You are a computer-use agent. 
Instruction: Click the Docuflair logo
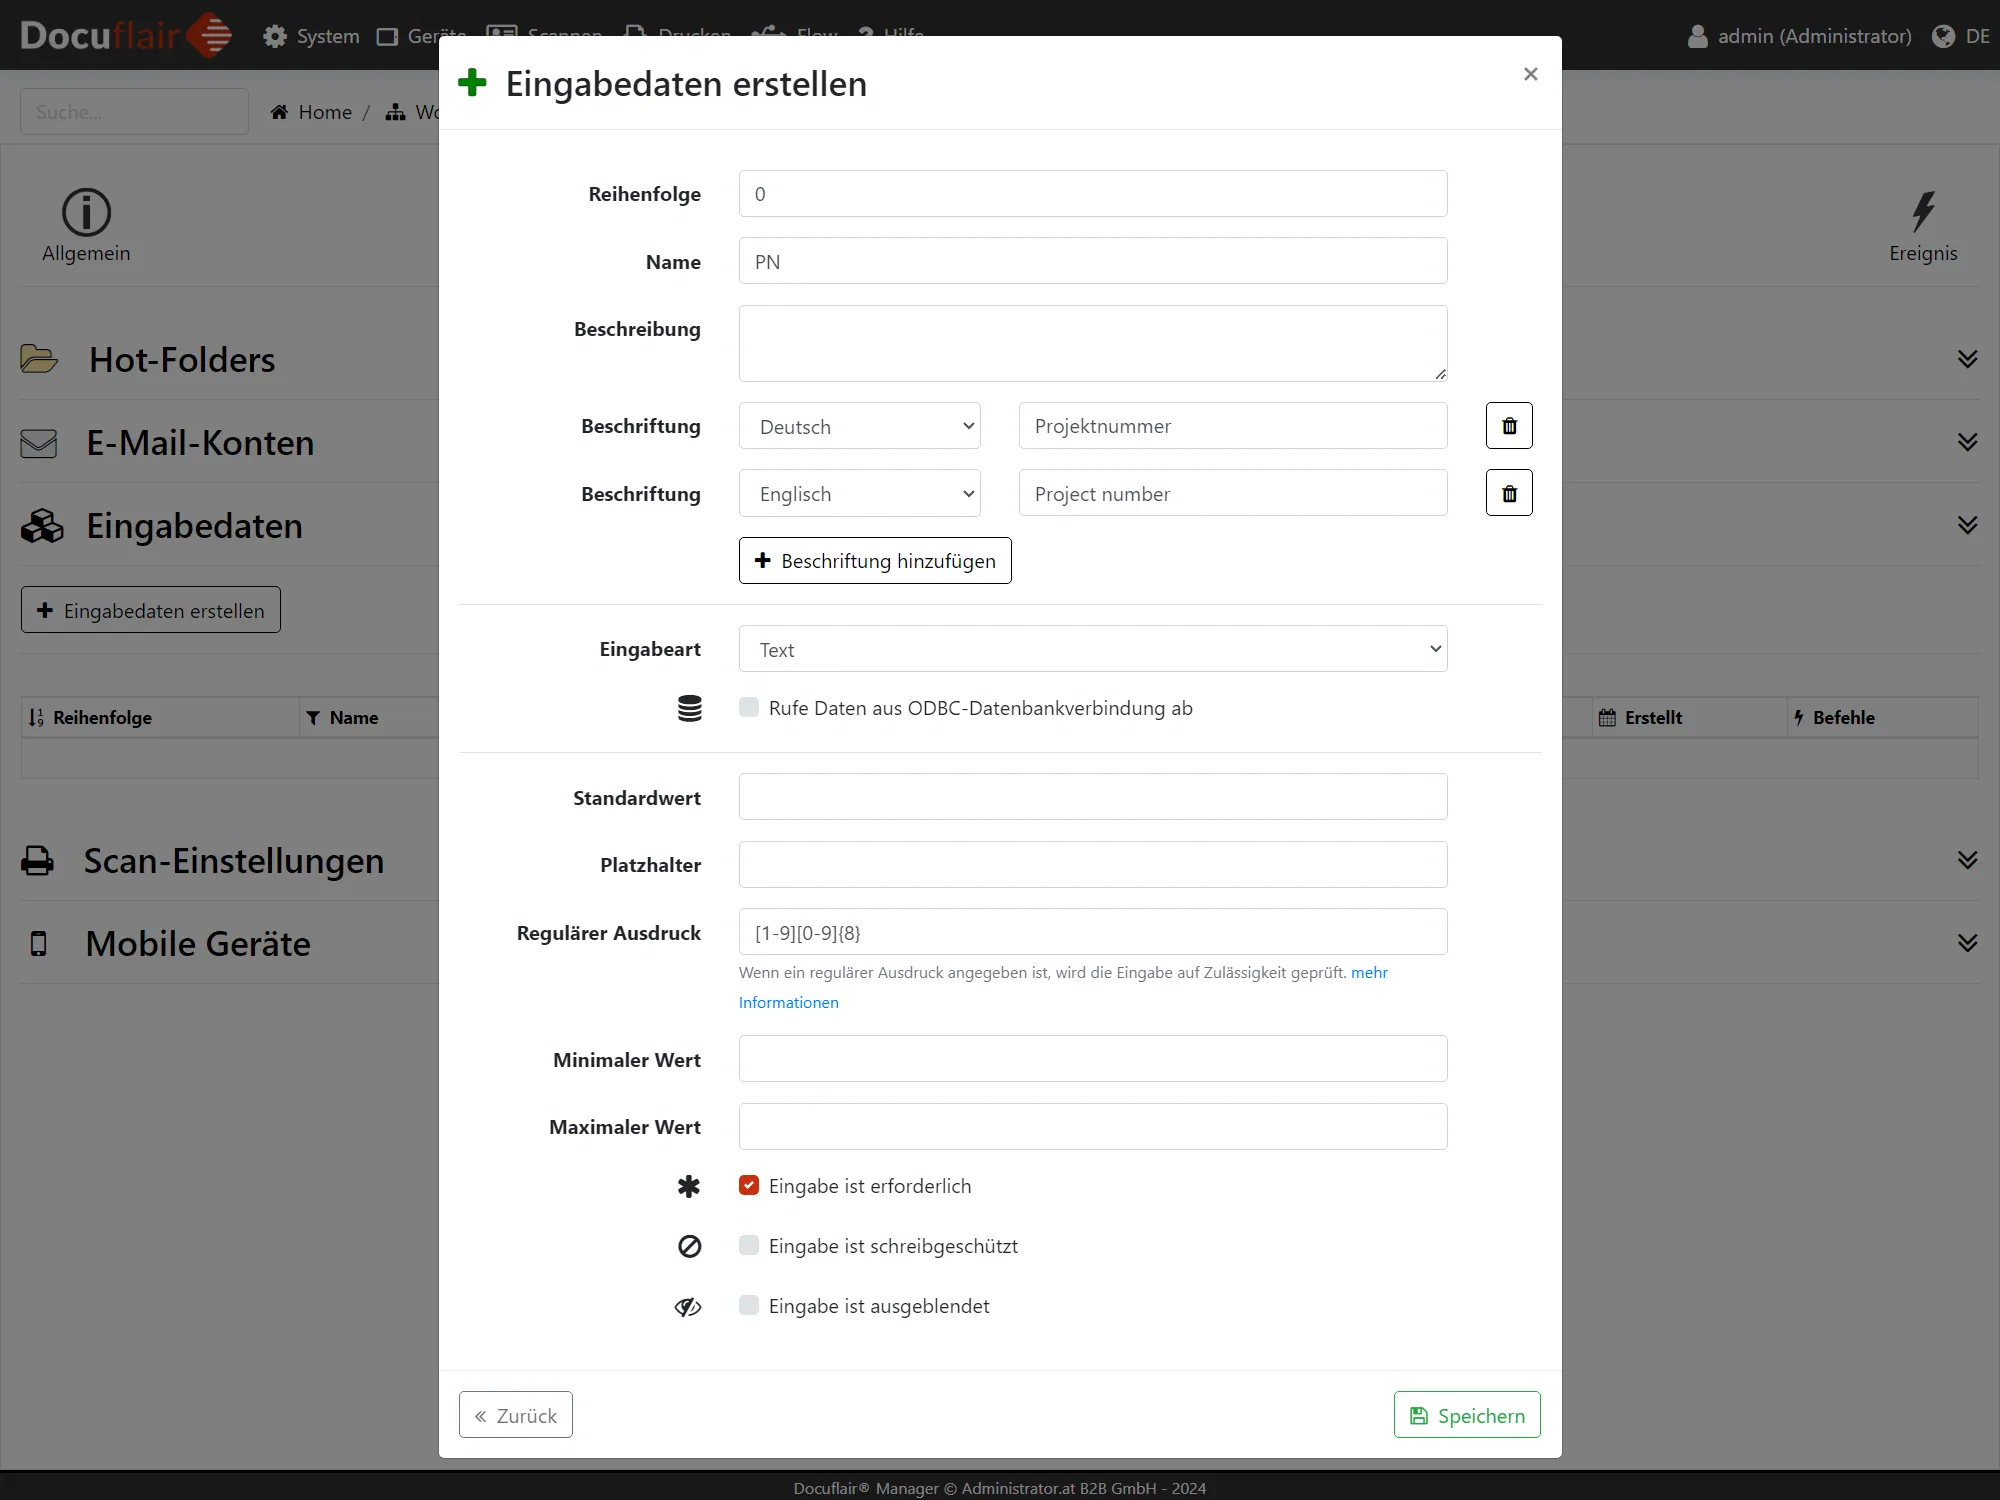(125, 35)
